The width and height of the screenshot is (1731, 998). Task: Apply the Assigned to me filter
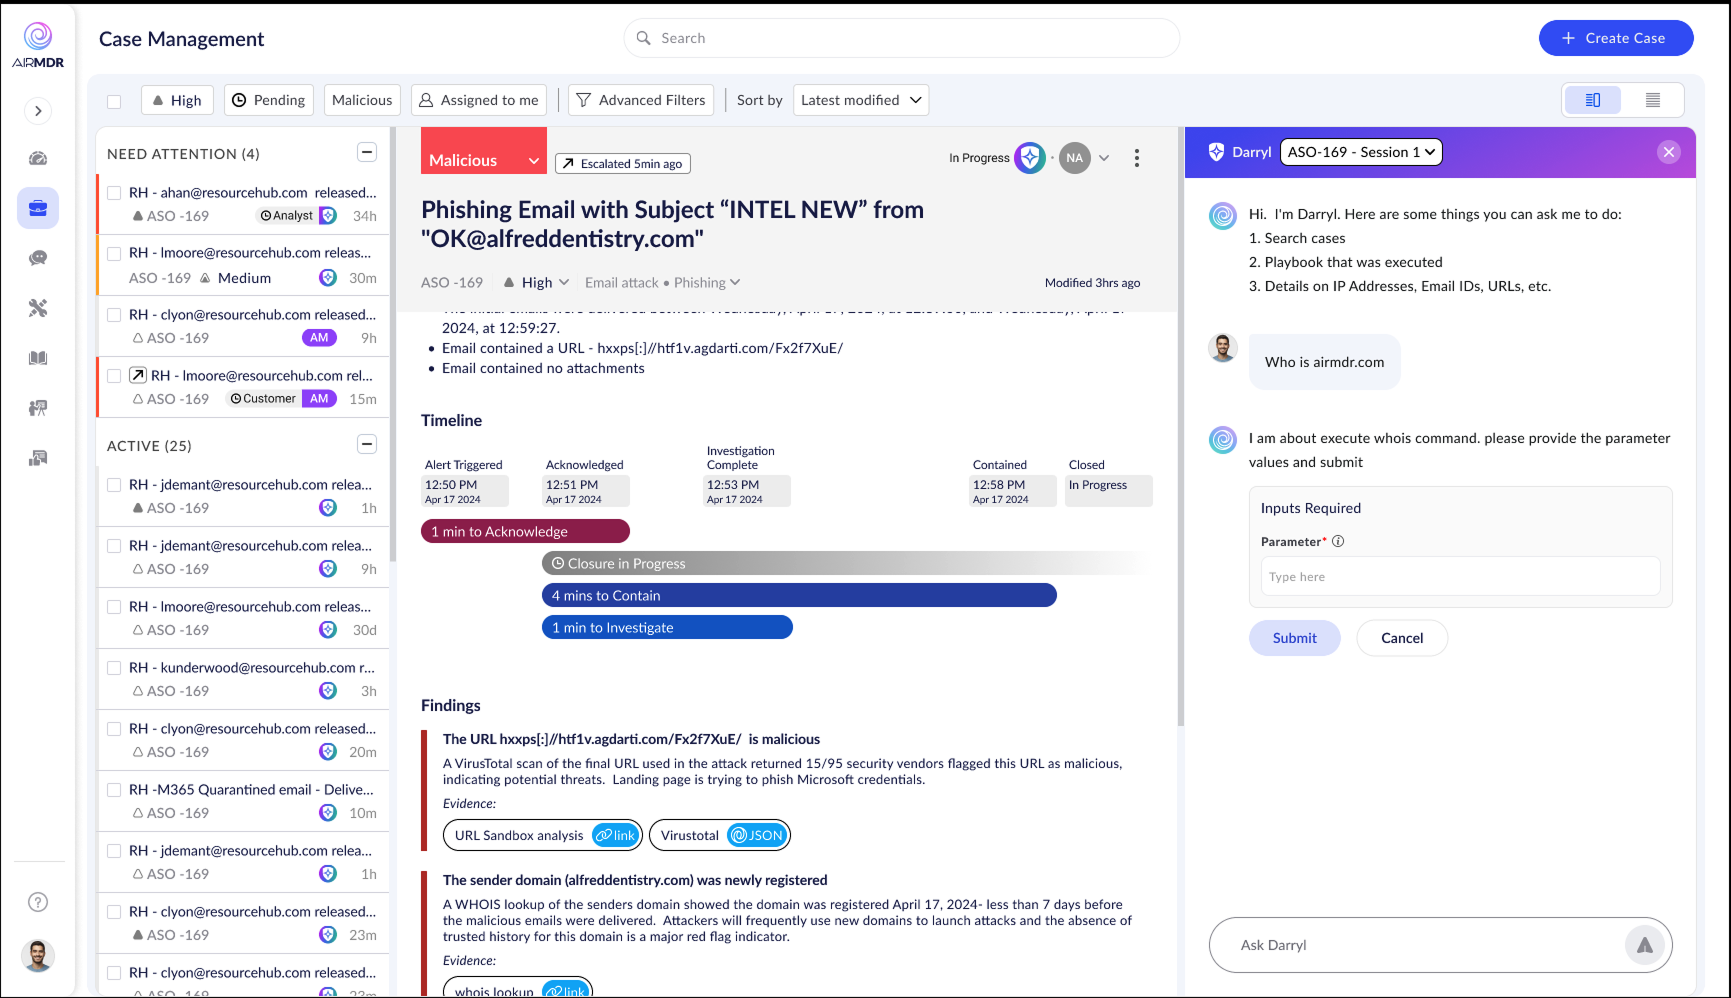(x=478, y=100)
